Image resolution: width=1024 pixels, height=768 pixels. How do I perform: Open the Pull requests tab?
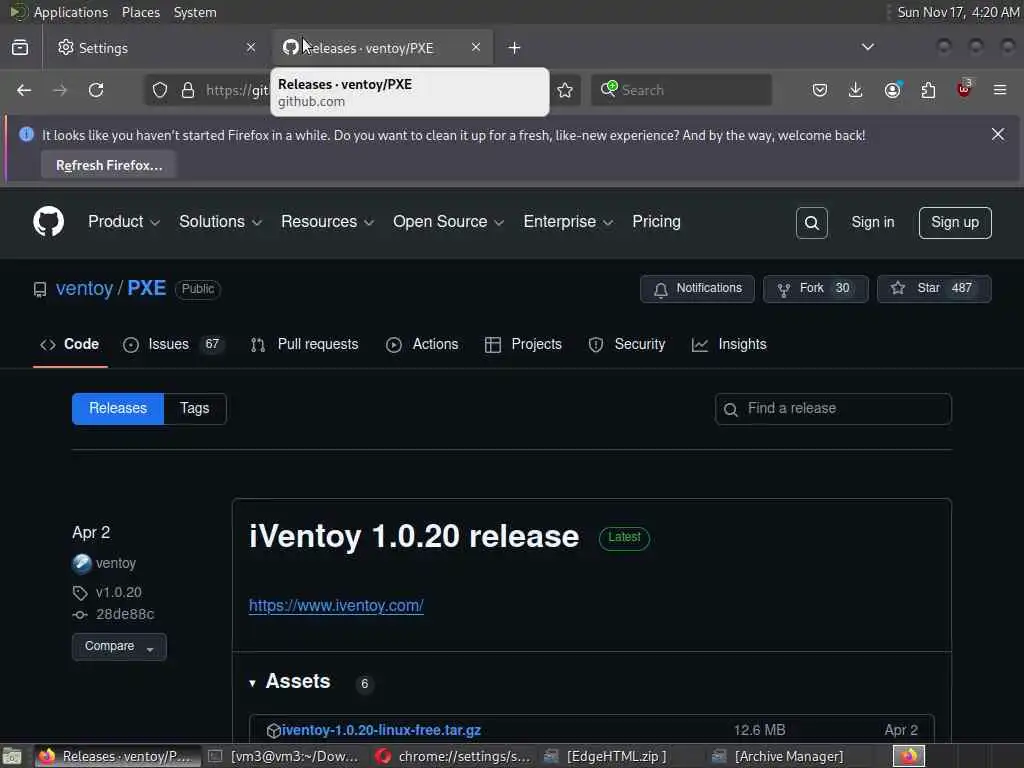(304, 344)
